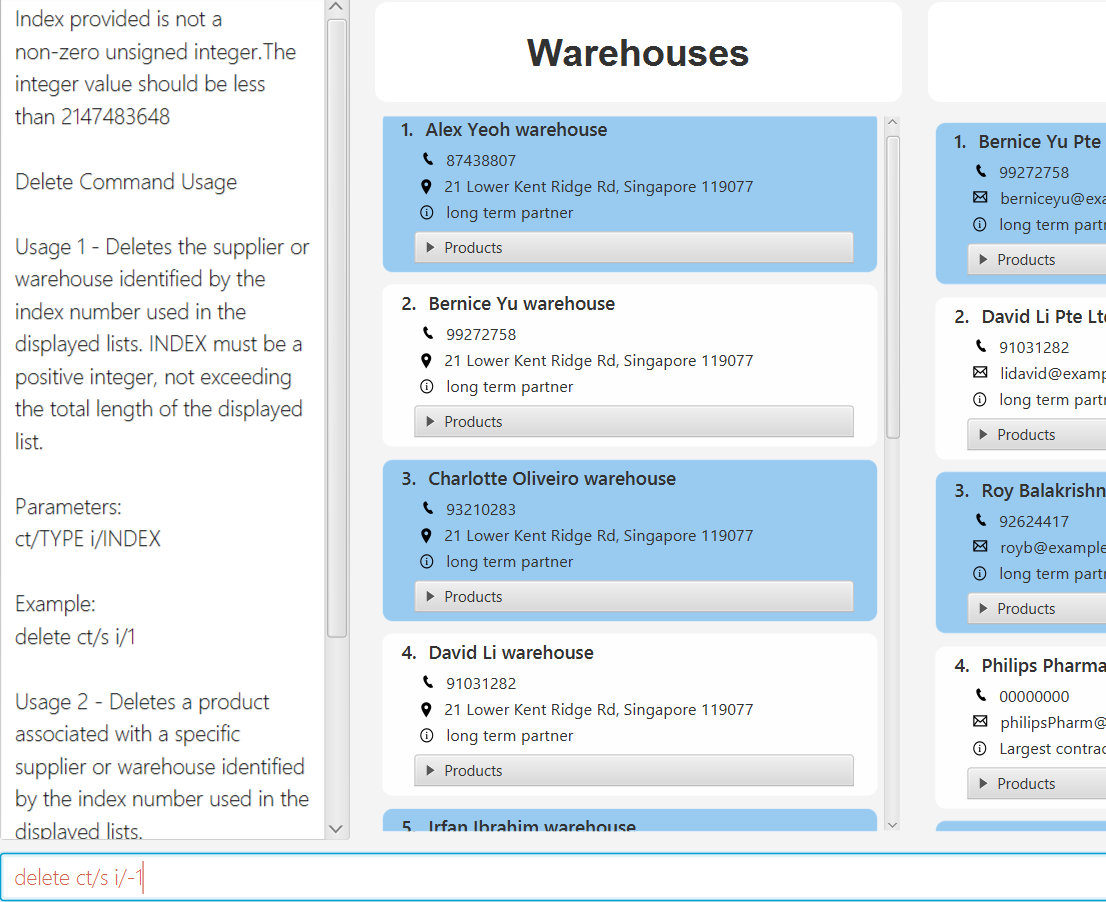This screenshot has height=902, width=1106.
Task: Expand Products of Charlotte Oliveiro warehouse
Action: point(633,597)
